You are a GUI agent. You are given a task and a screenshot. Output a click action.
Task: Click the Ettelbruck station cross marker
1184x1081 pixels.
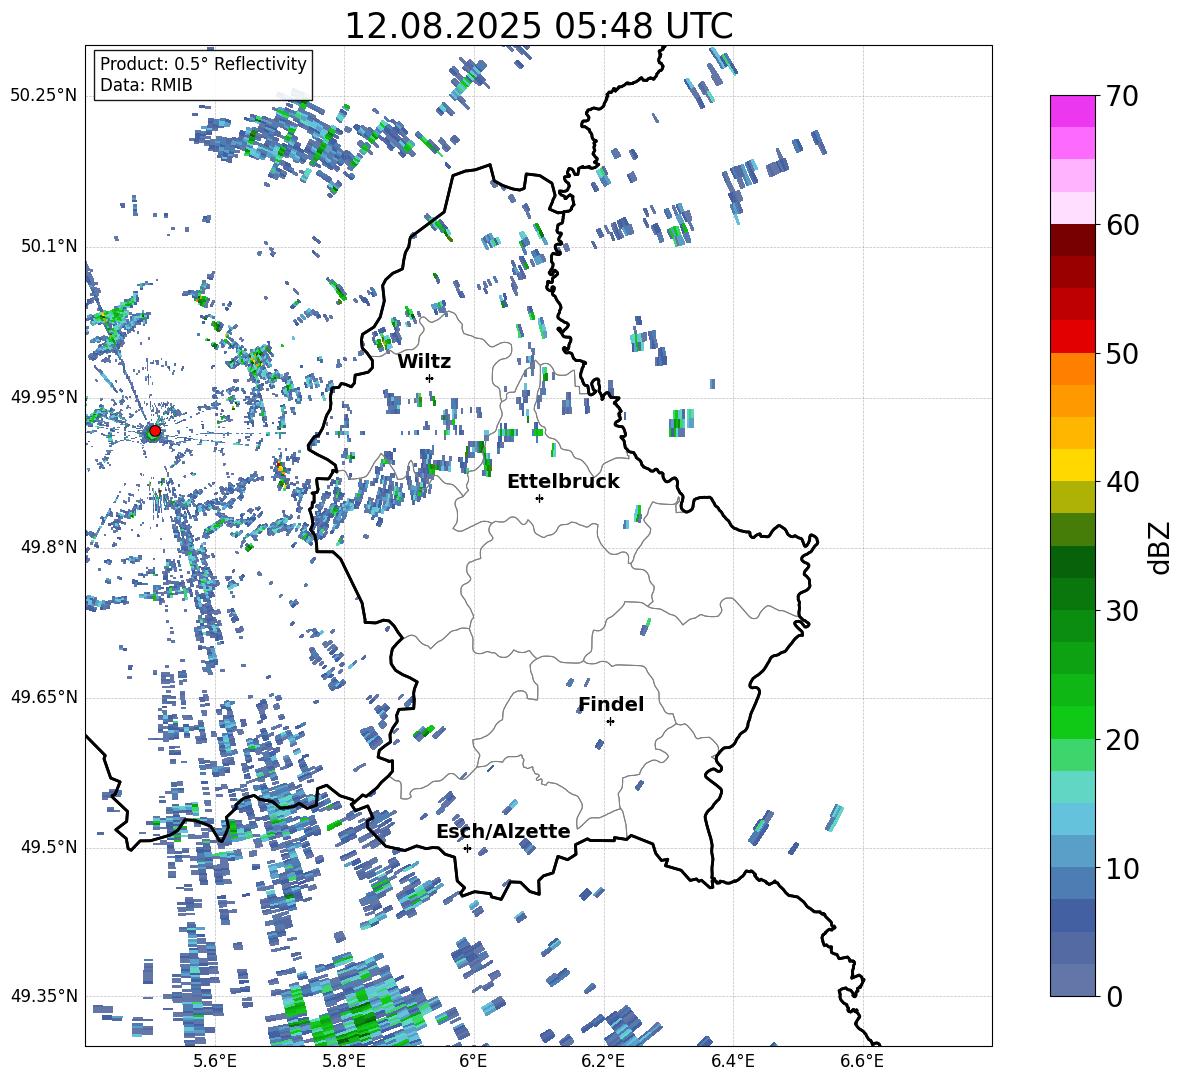(539, 498)
